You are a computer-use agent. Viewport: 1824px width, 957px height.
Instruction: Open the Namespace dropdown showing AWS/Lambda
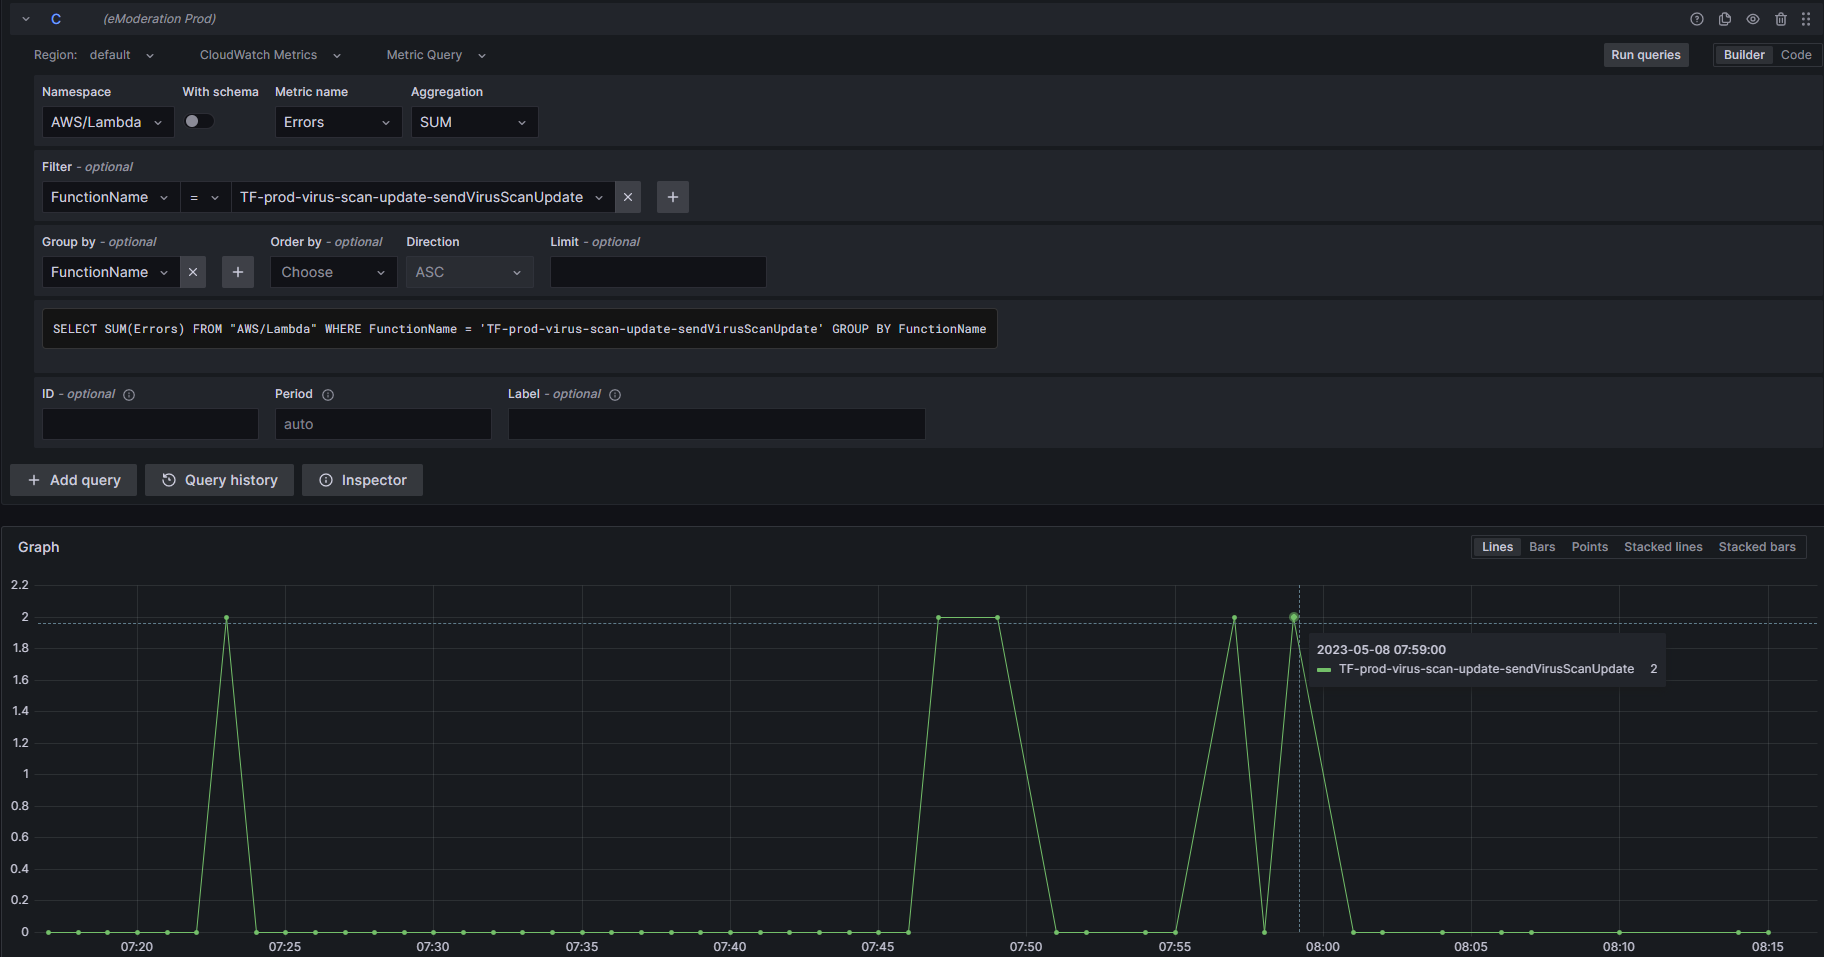[x=107, y=121]
